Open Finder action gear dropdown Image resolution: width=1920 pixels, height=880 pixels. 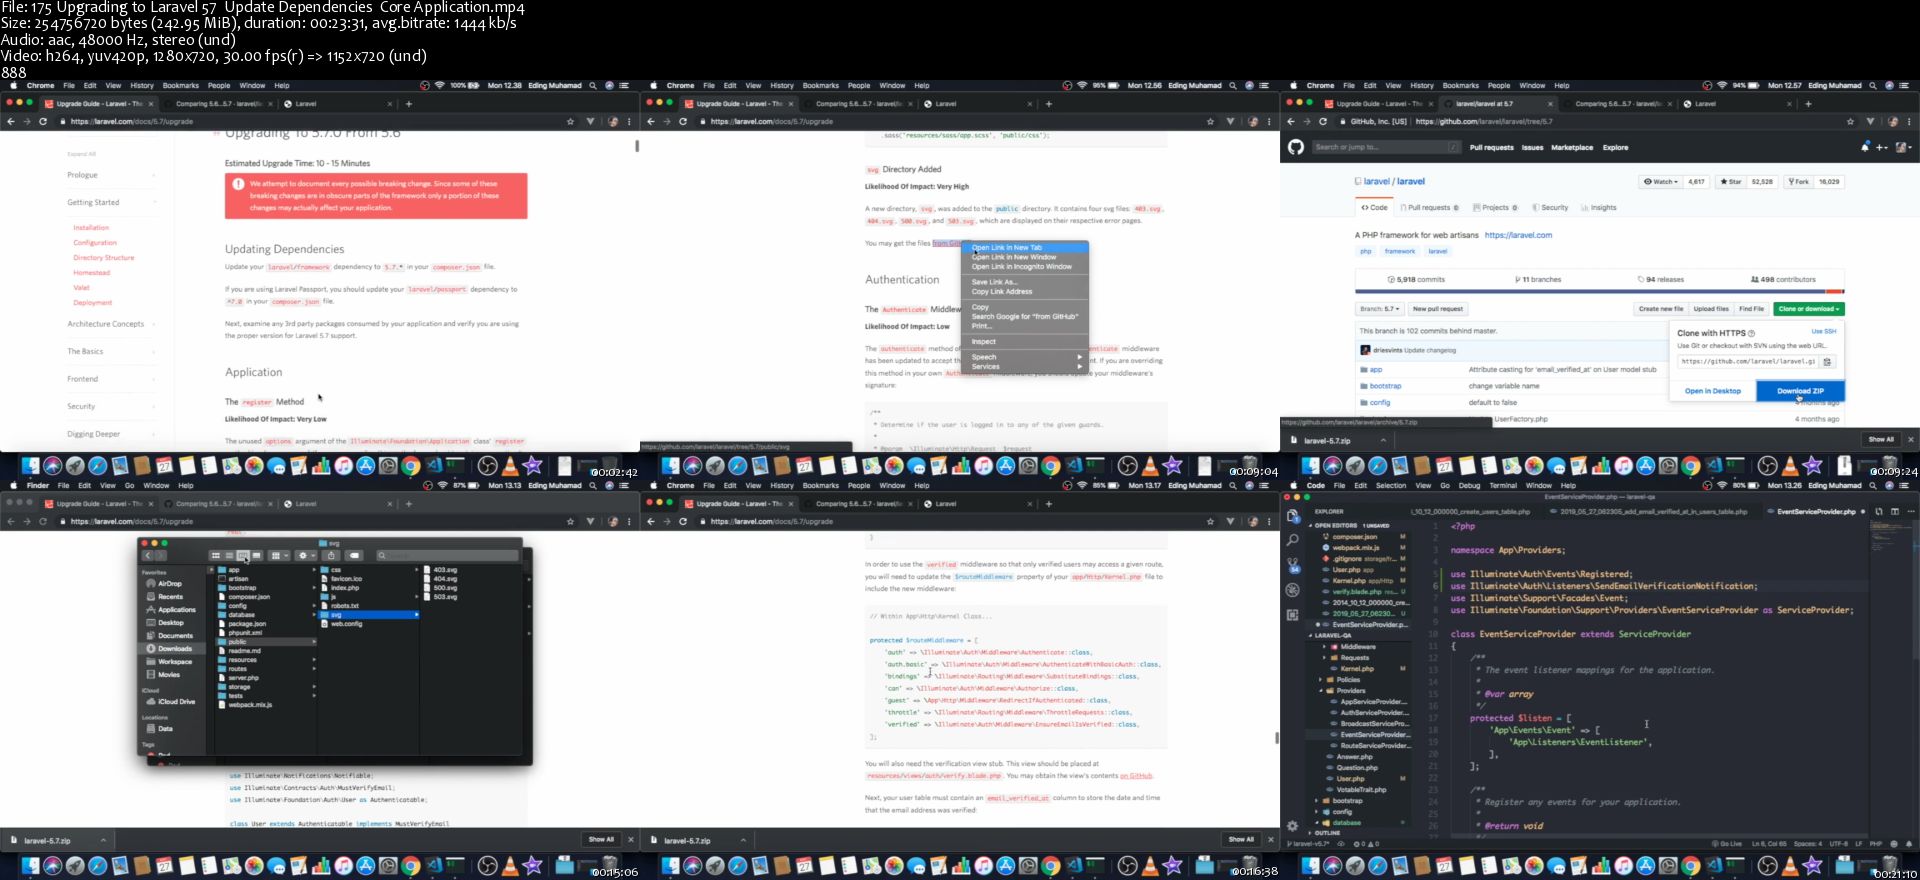pos(304,555)
